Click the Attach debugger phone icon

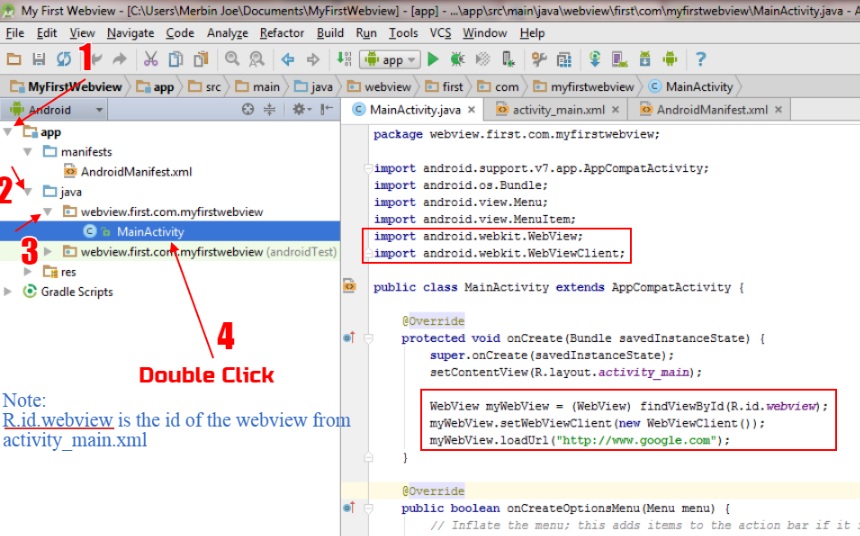tap(508, 59)
